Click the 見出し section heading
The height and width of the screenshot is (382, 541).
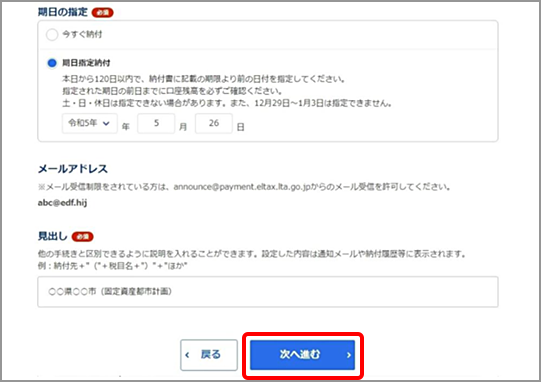(52, 236)
